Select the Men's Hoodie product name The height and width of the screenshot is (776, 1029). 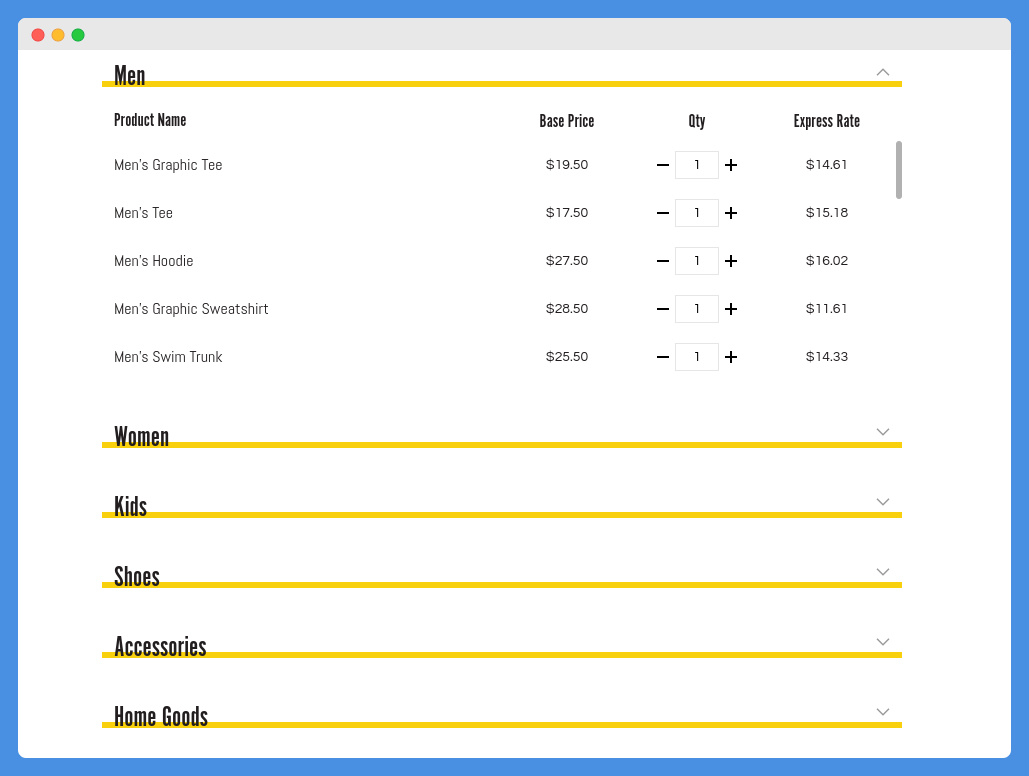click(154, 261)
